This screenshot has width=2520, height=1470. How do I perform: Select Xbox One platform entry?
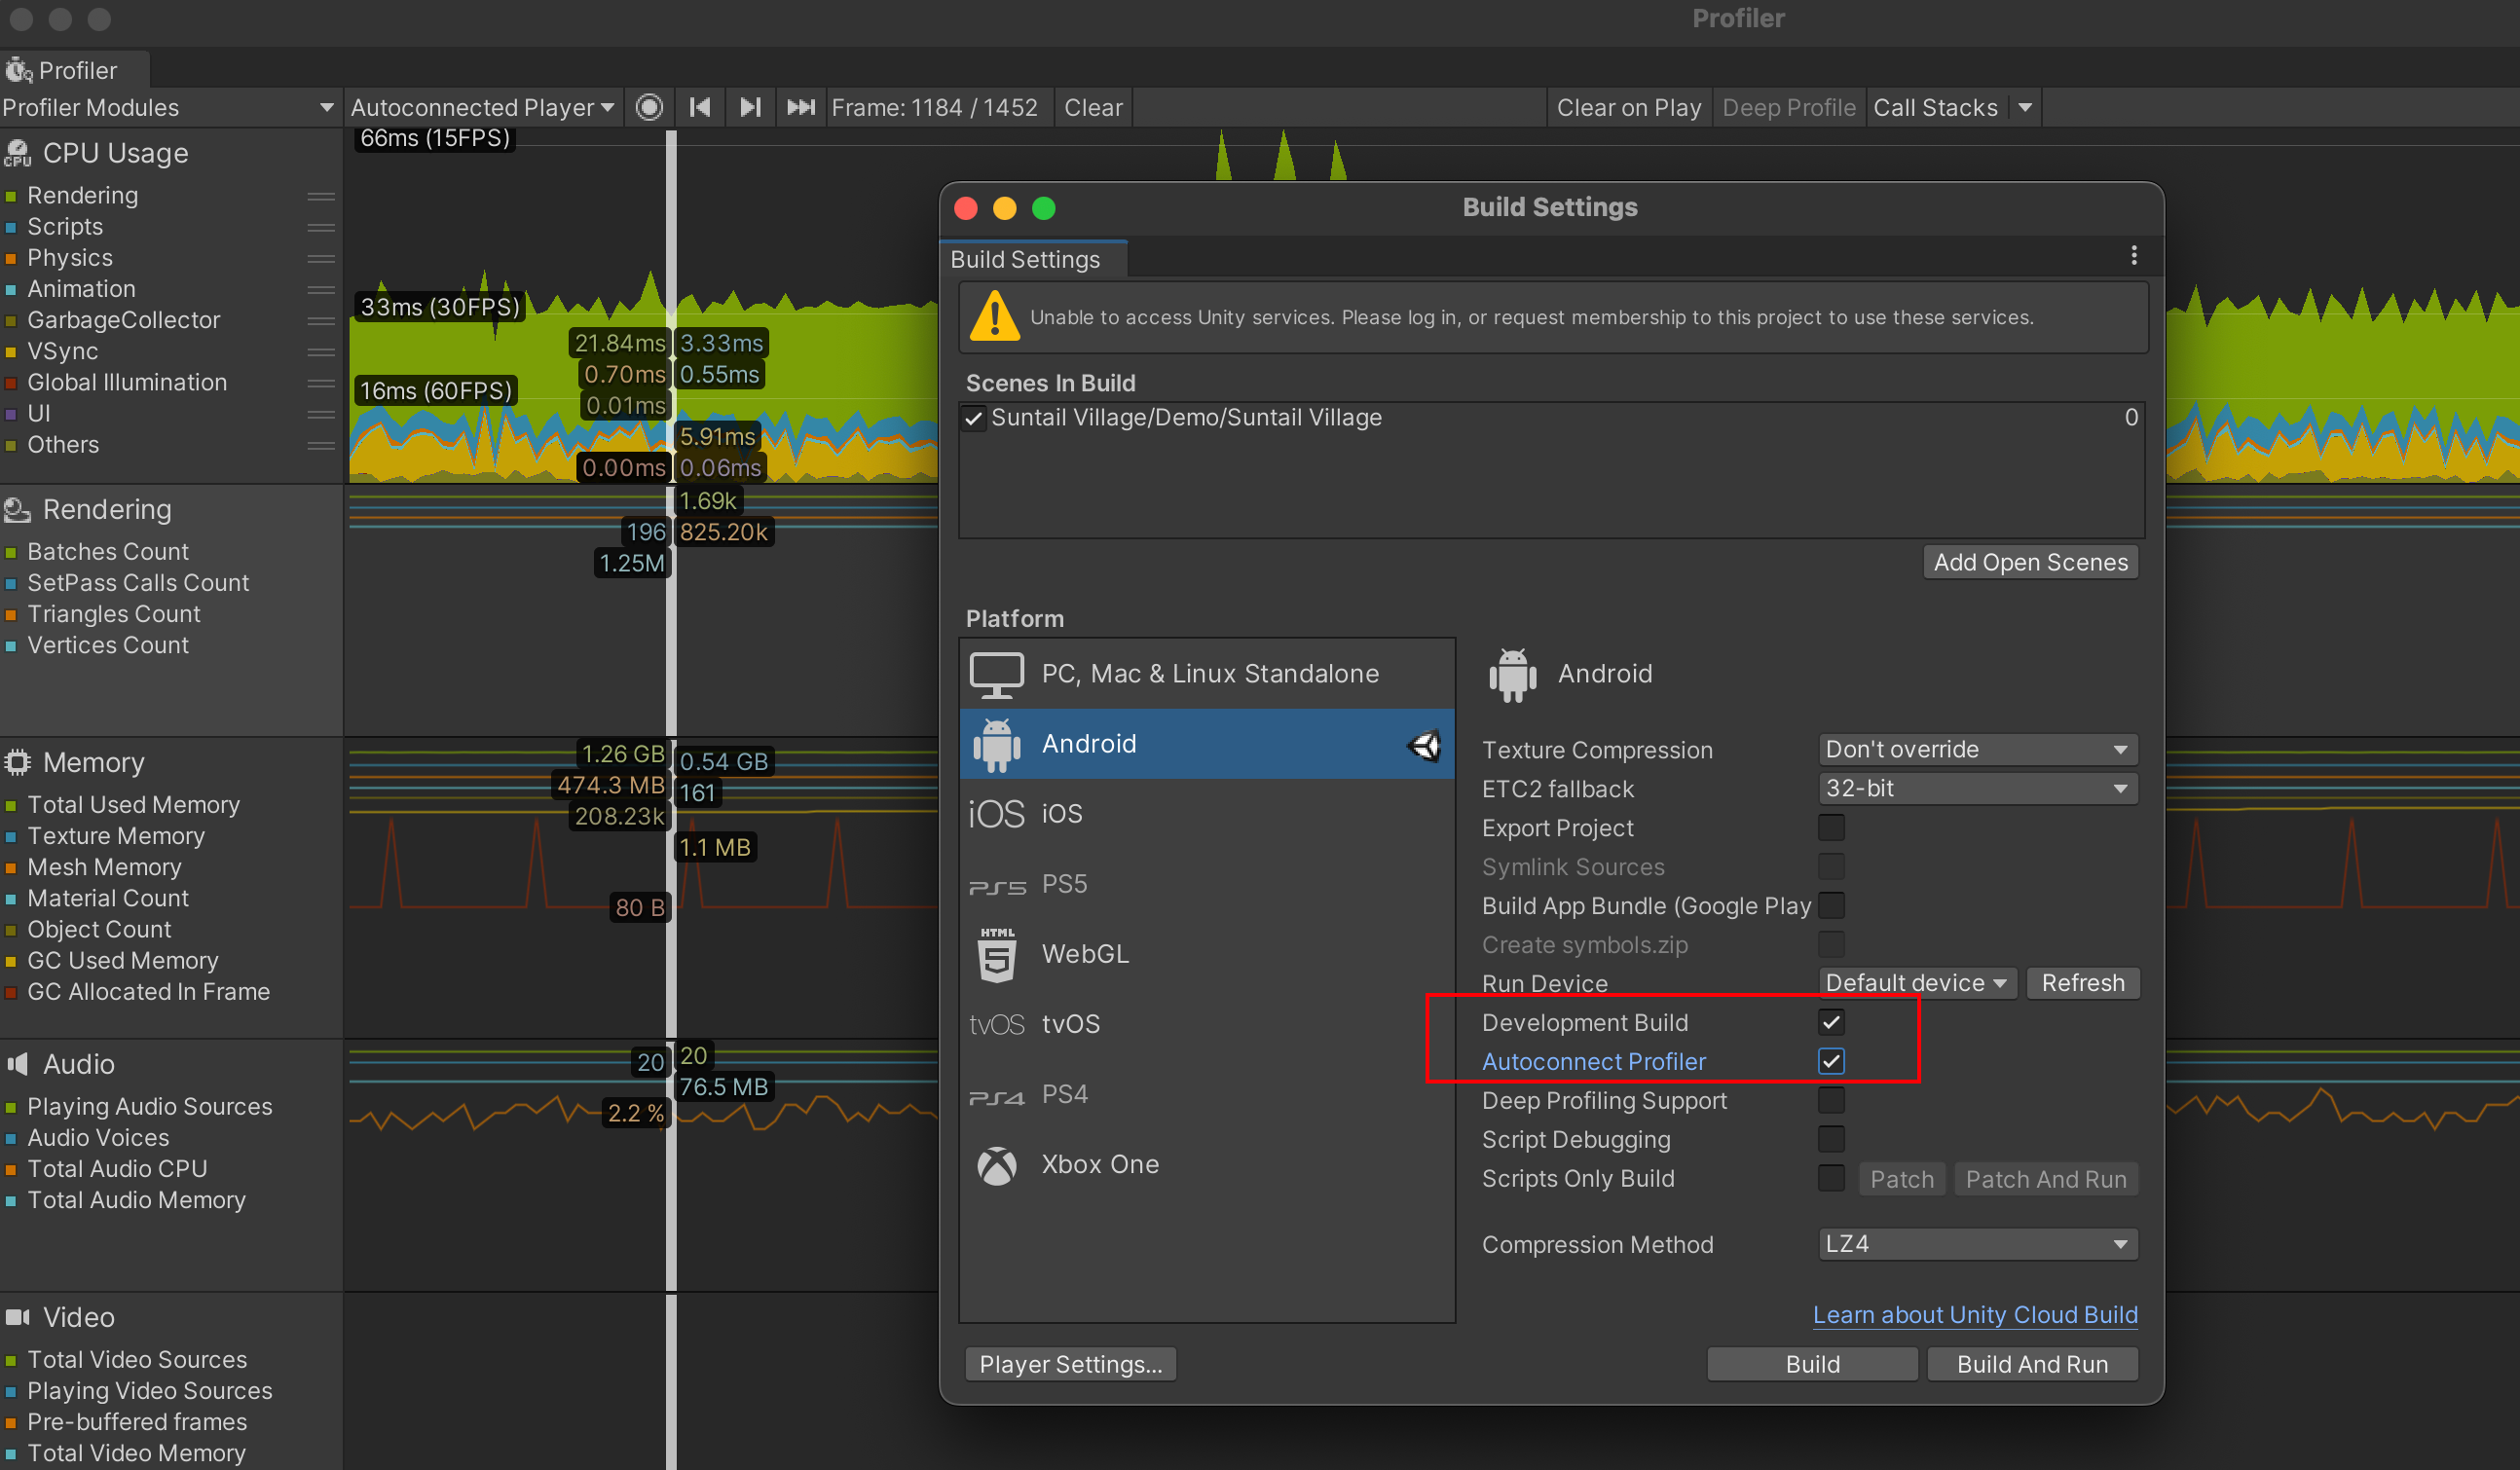1100,1164
